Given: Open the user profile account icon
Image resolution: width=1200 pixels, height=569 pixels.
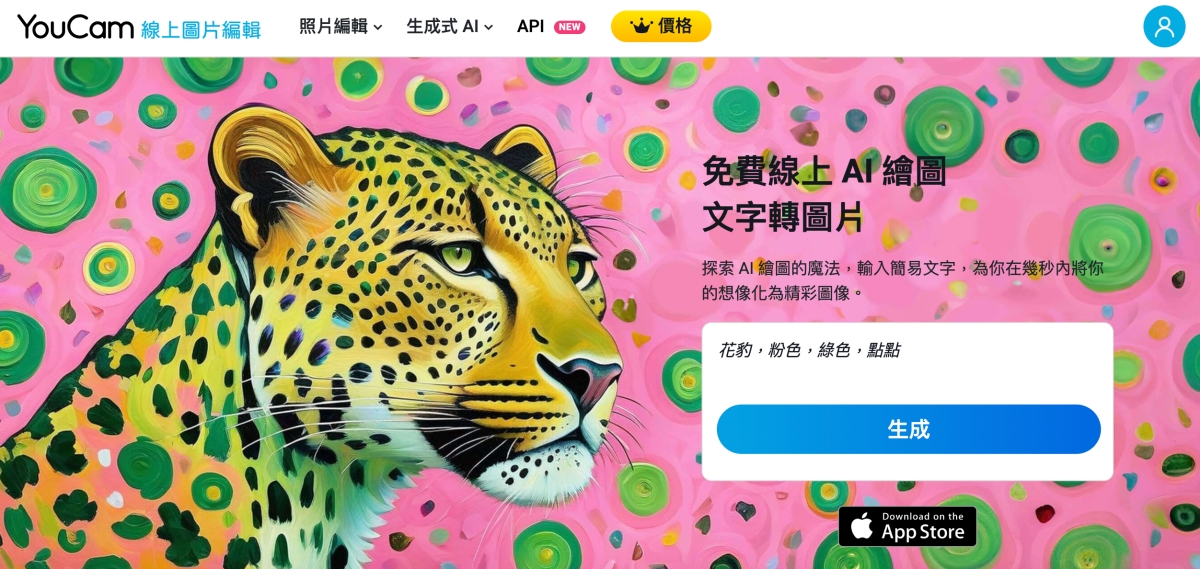Looking at the screenshot, I should [x=1164, y=27].
